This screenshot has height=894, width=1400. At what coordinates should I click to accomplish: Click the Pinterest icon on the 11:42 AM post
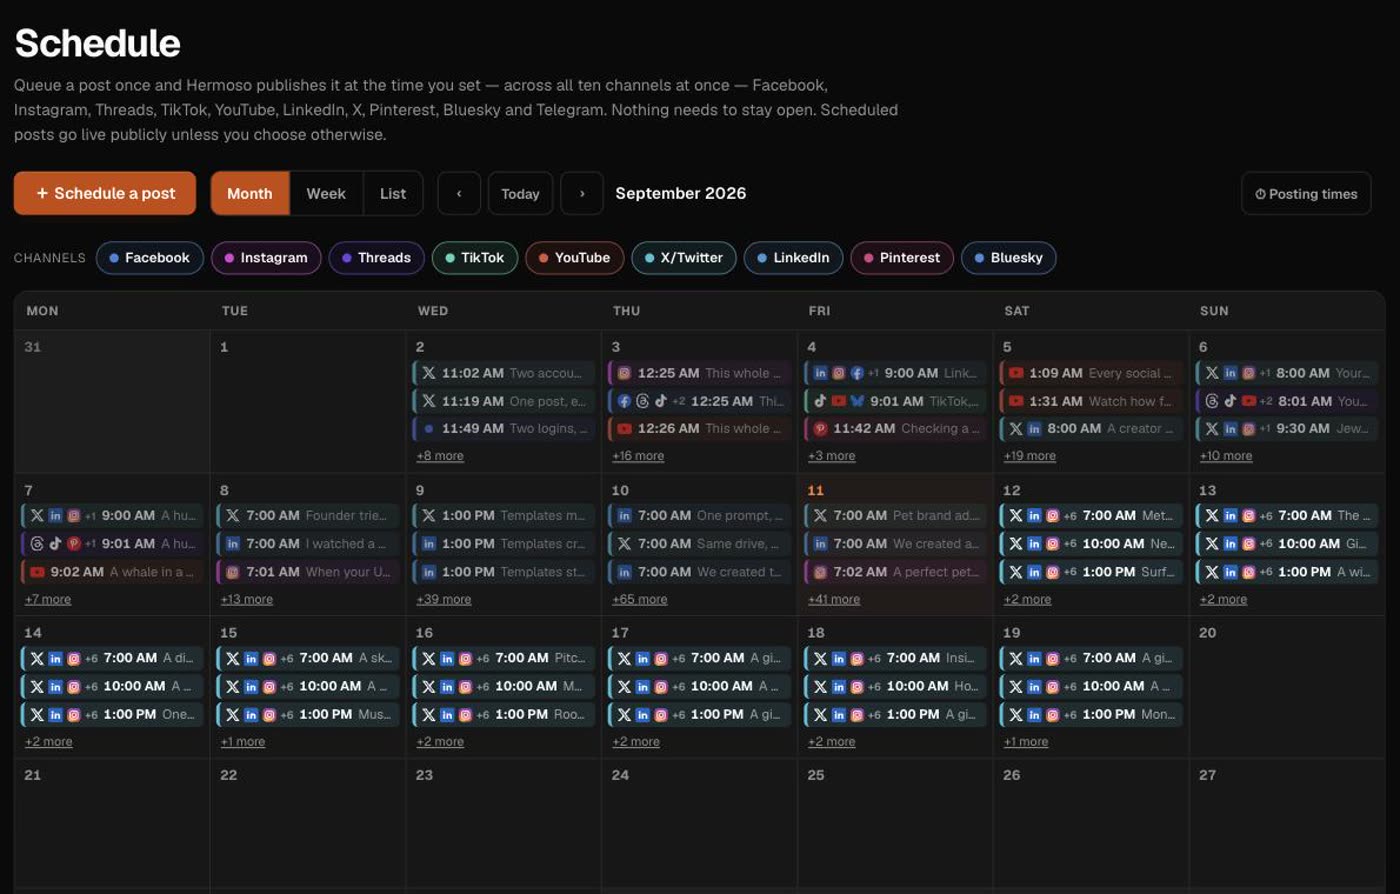[820, 429]
